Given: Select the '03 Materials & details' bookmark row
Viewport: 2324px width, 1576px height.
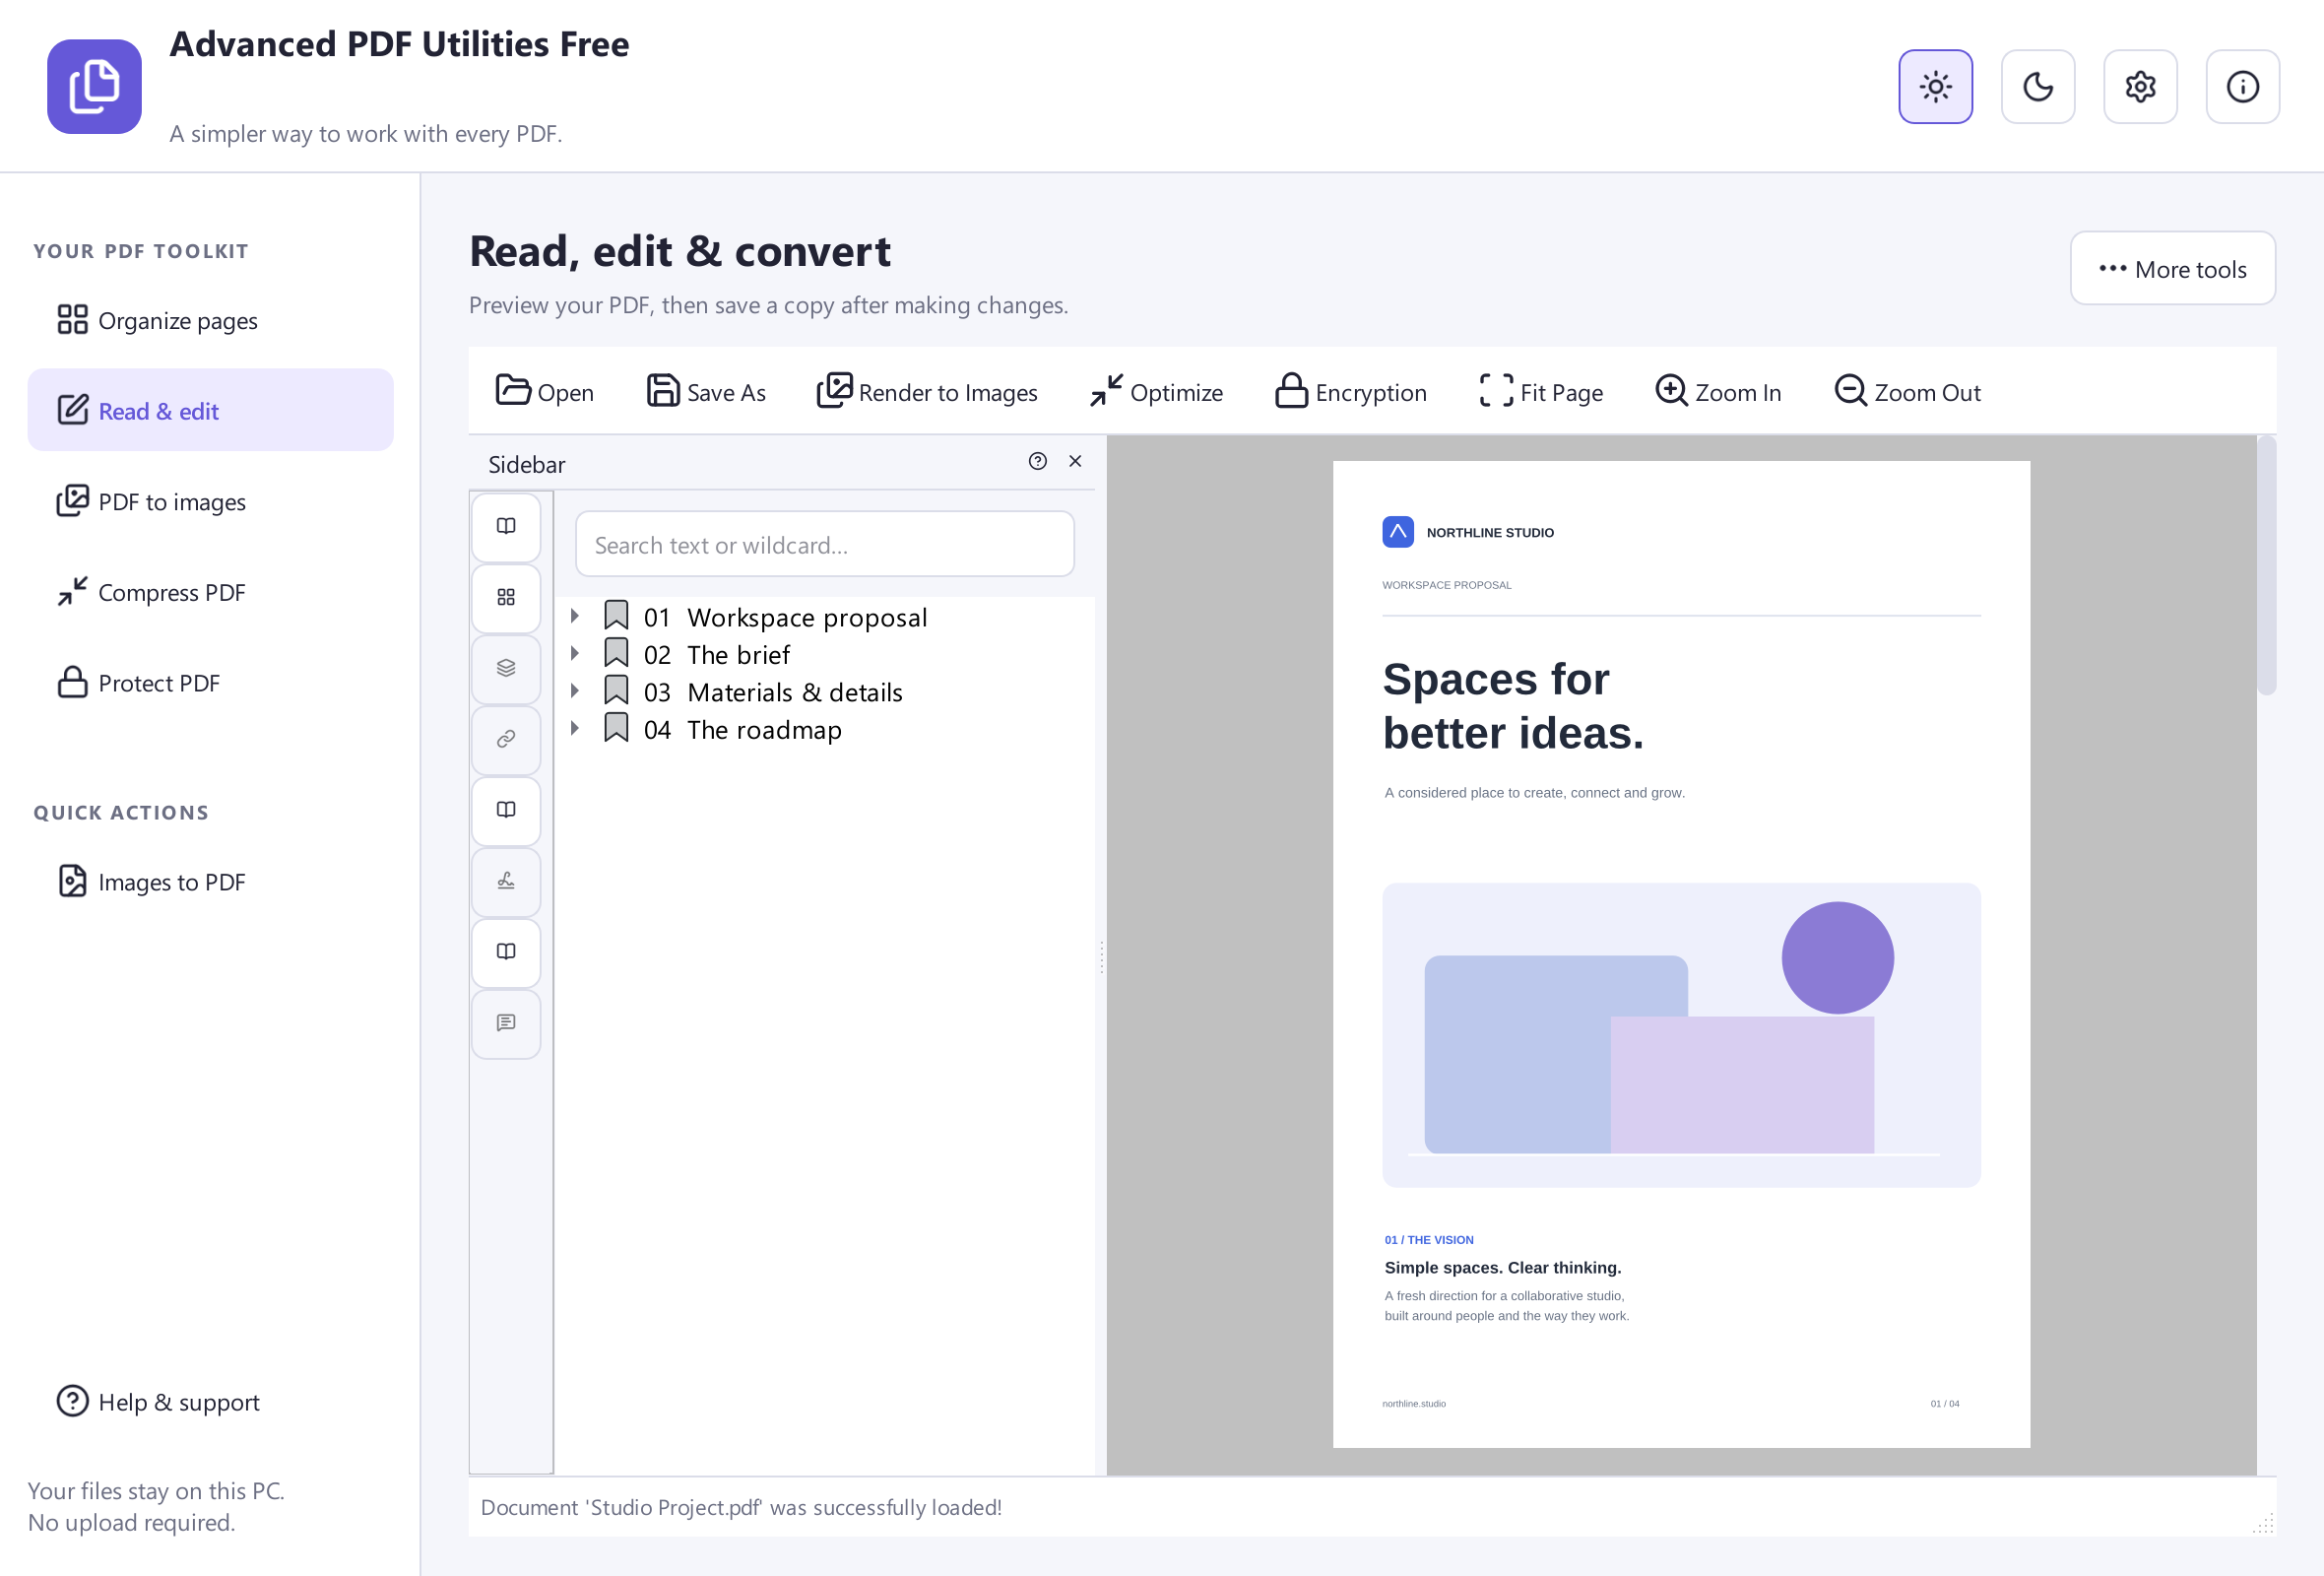Looking at the screenshot, I should (825, 692).
